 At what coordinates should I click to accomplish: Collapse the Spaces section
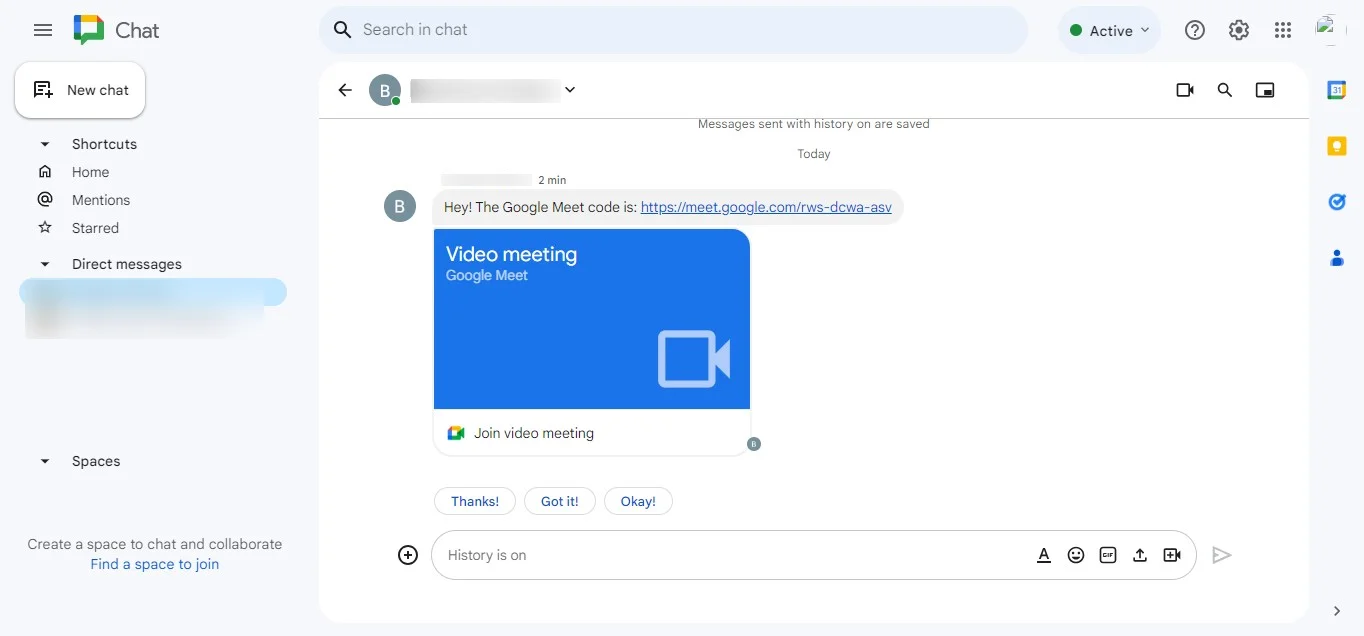(44, 461)
